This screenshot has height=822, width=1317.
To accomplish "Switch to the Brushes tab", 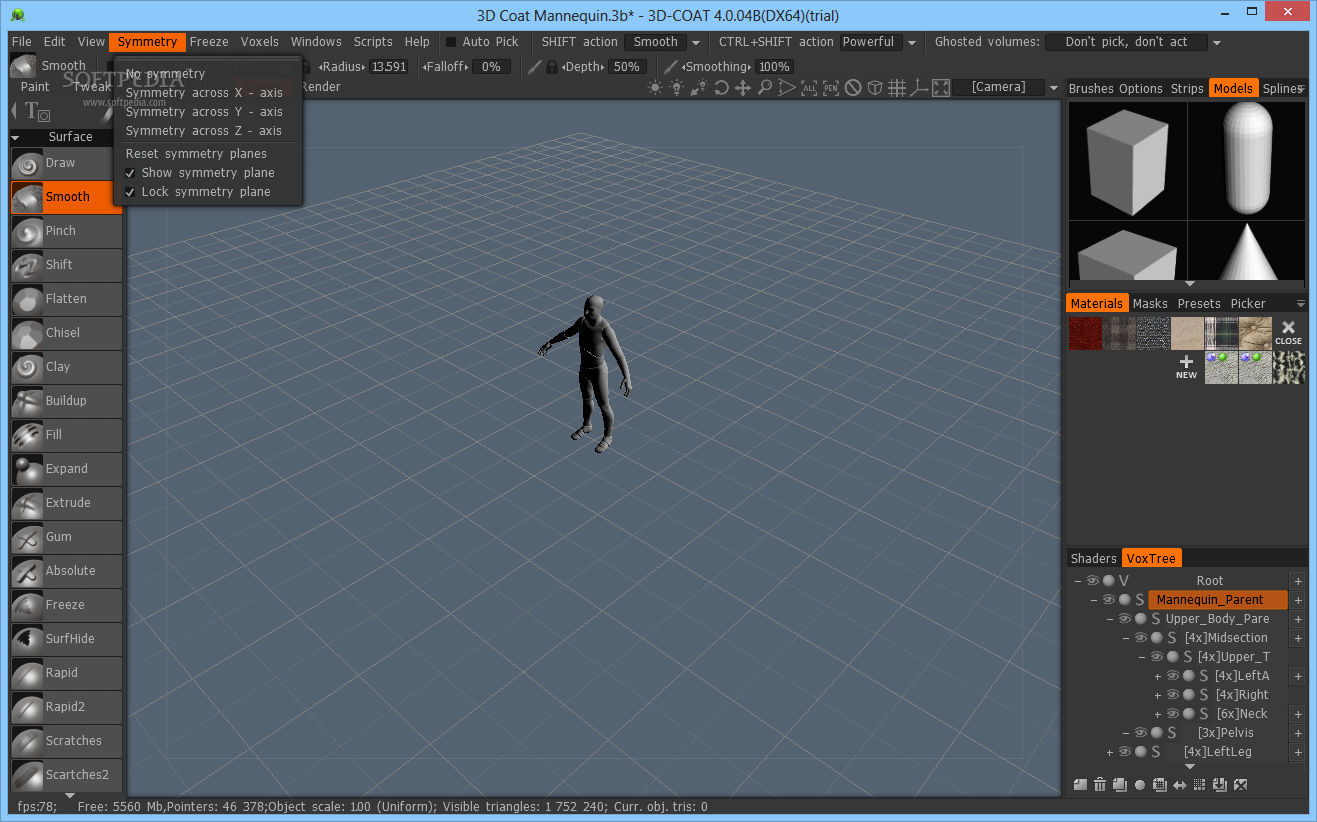I will pyautogui.click(x=1091, y=89).
